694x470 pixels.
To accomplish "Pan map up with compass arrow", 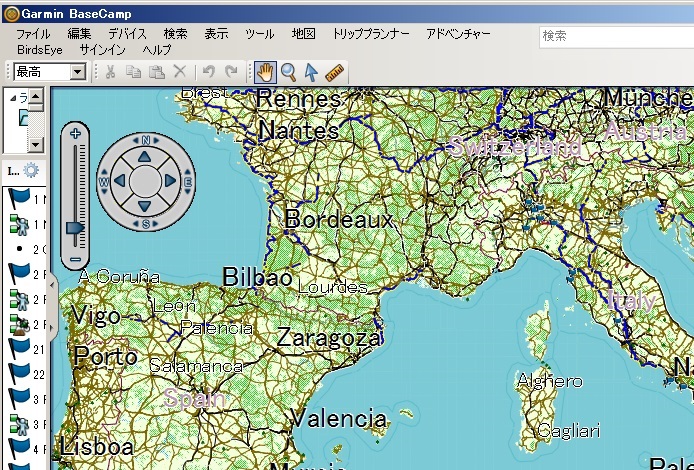I will tap(145, 156).
